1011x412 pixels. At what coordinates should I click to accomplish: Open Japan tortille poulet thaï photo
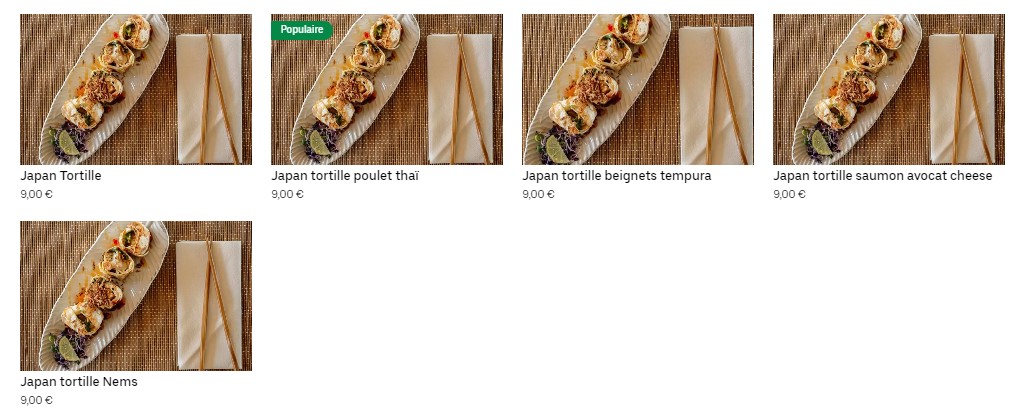pos(387,90)
